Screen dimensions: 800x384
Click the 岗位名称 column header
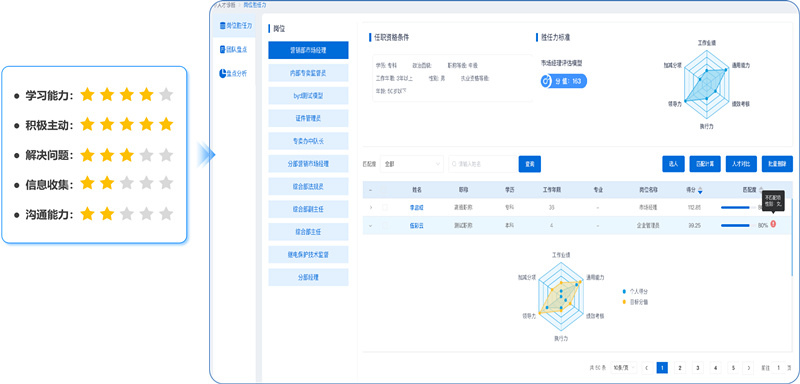pos(647,190)
